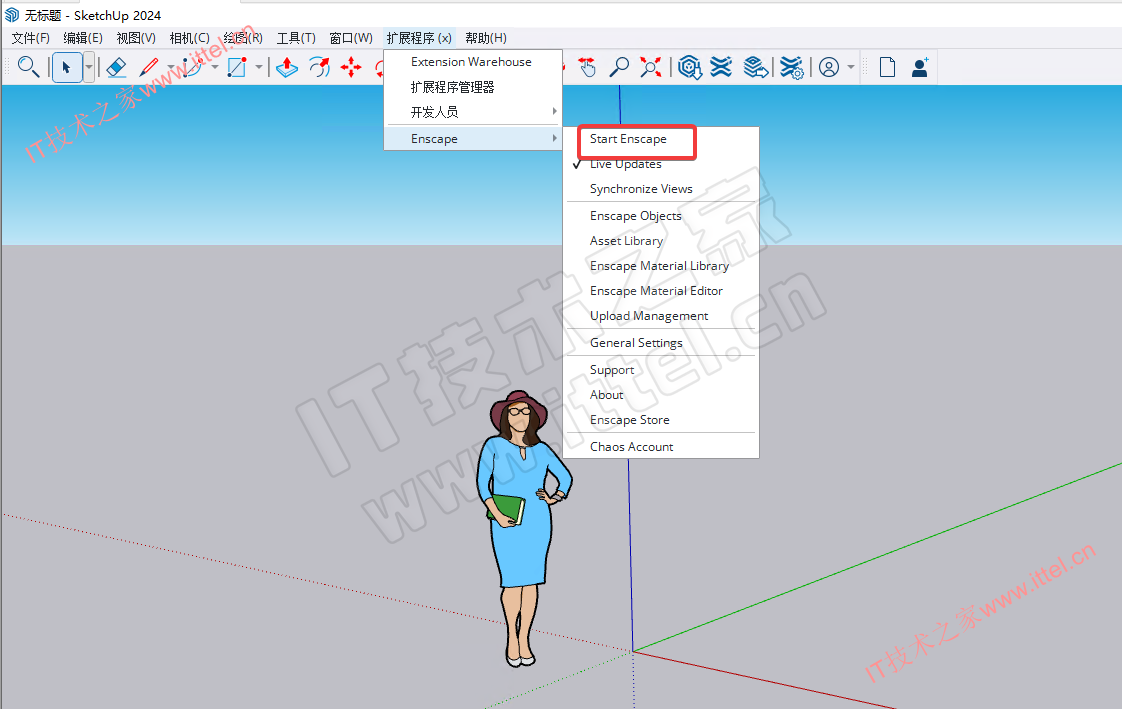Select the Zoom tool in toolbar

coord(618,67)
